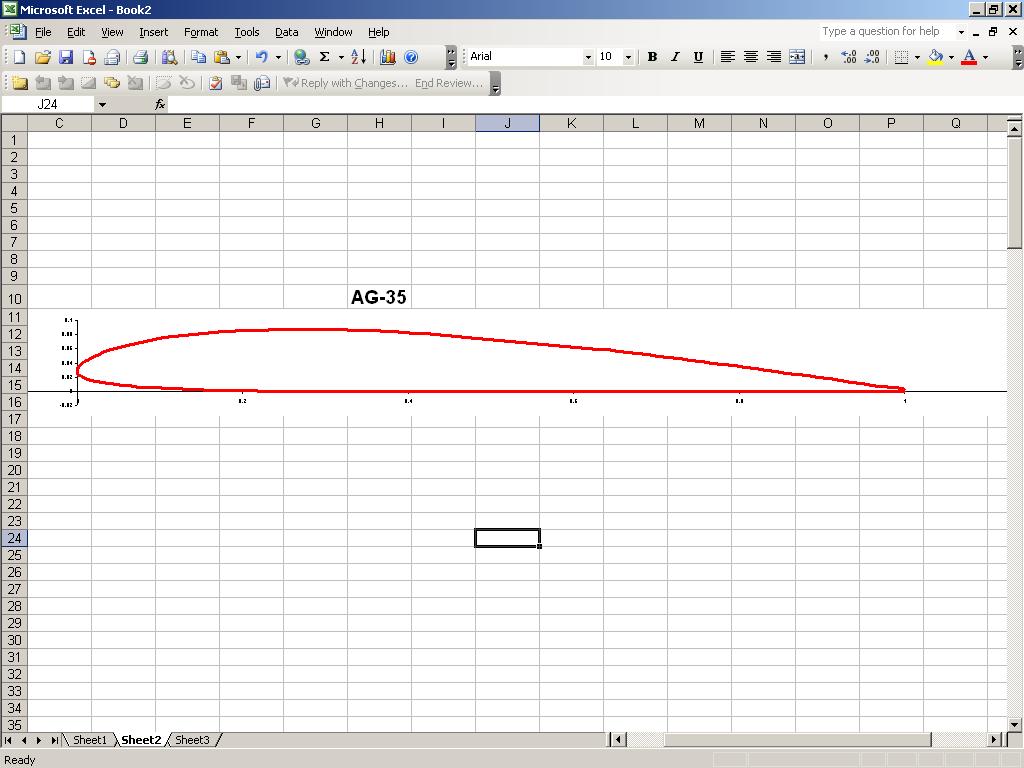
Task: Apply red Font Color A
Action: pos(970,57)
